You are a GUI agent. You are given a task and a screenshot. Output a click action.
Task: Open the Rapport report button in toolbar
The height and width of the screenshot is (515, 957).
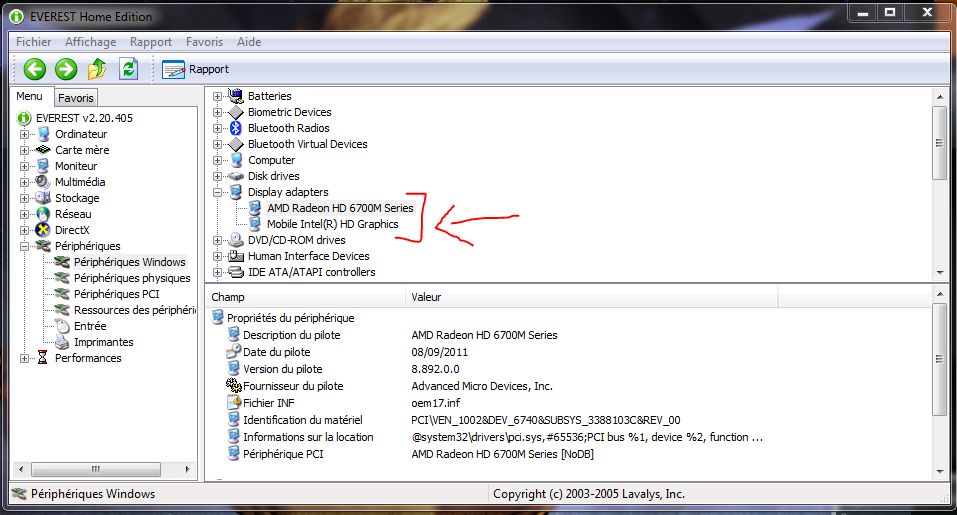point(195,70)
